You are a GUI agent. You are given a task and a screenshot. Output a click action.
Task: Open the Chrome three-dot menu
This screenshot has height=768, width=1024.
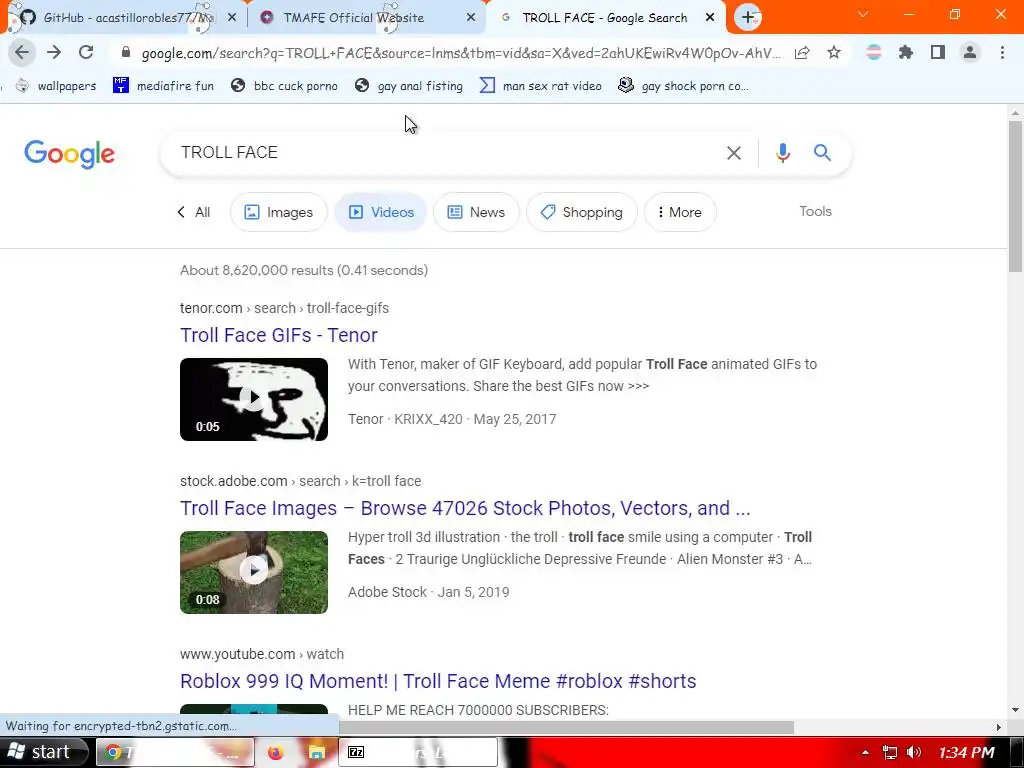click(x=1002, y=52)
